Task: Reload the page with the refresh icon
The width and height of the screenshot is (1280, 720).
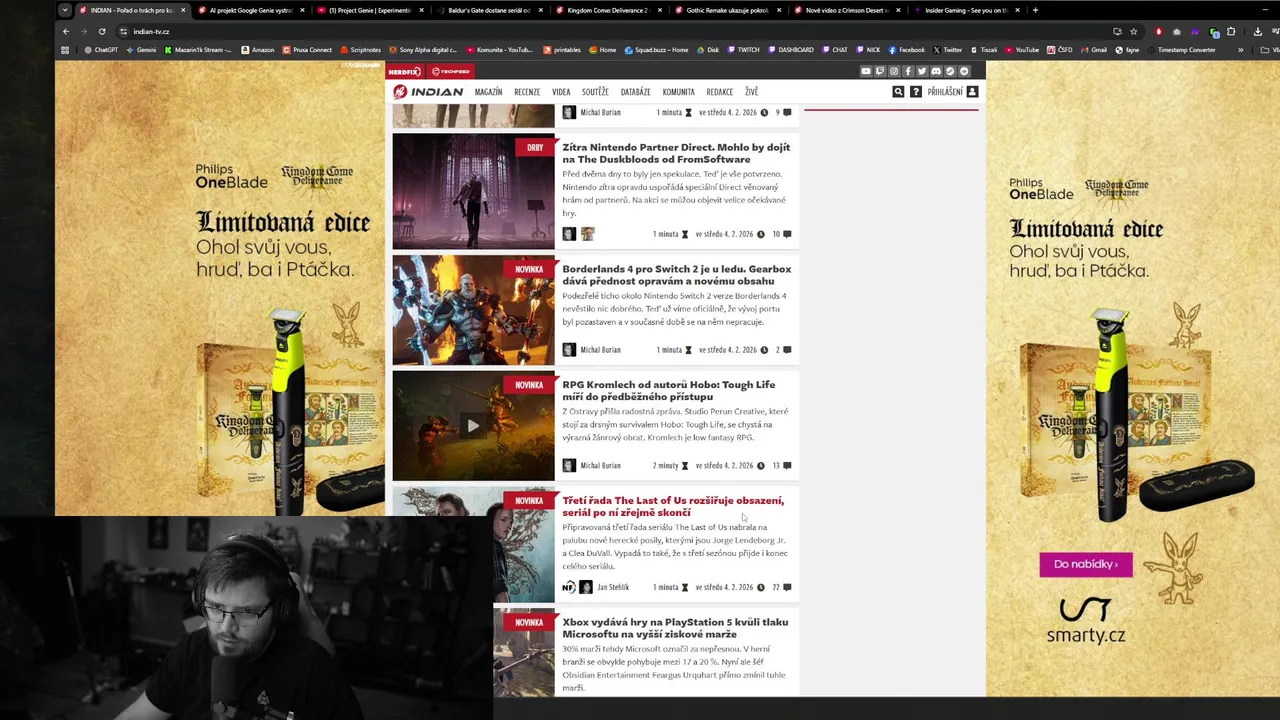Action: click(102, 31)
